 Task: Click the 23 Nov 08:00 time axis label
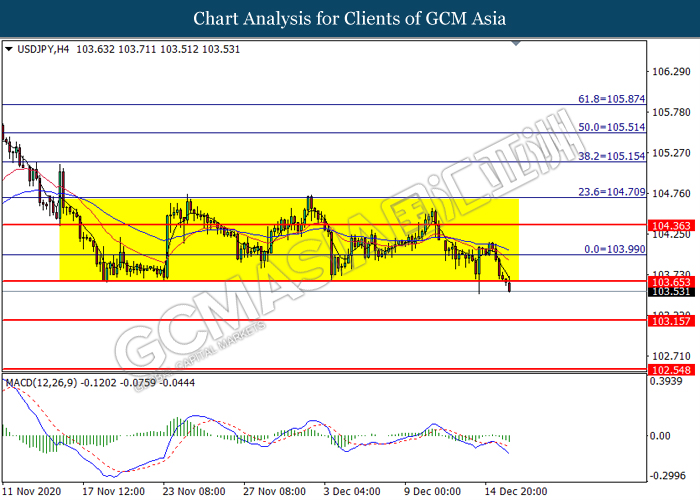(194, 491)
